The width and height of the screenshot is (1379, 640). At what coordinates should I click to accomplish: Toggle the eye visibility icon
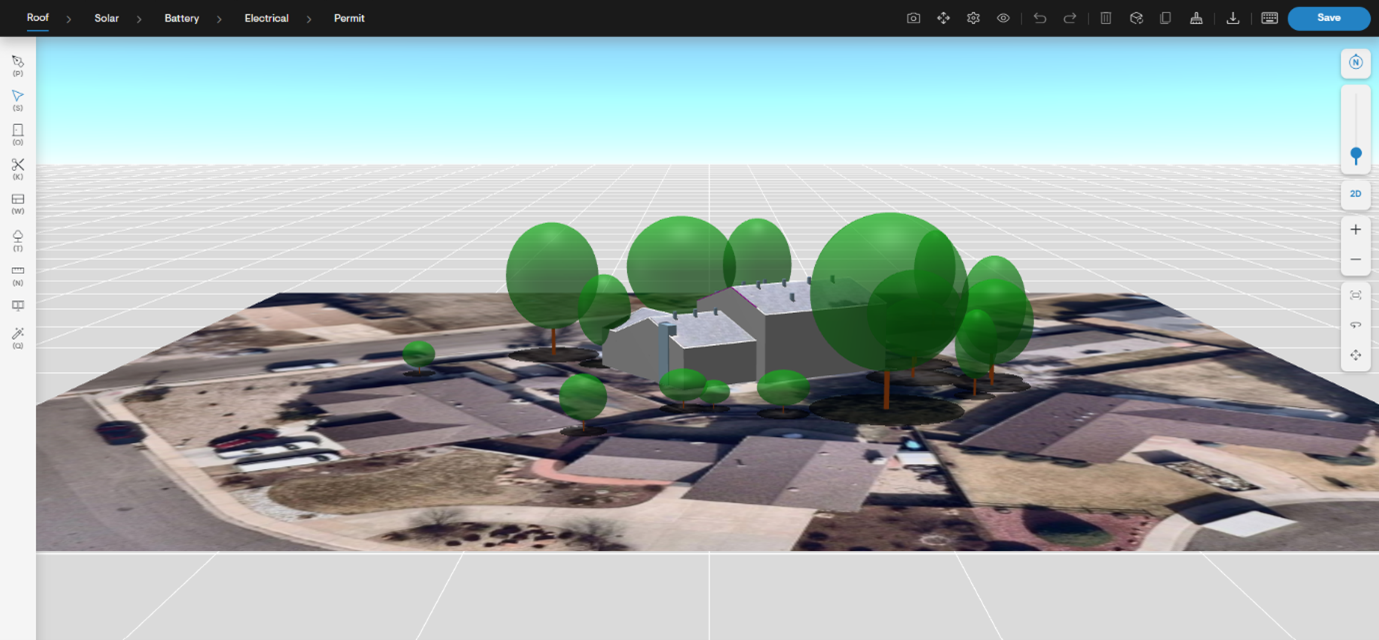click(1003, 18)
